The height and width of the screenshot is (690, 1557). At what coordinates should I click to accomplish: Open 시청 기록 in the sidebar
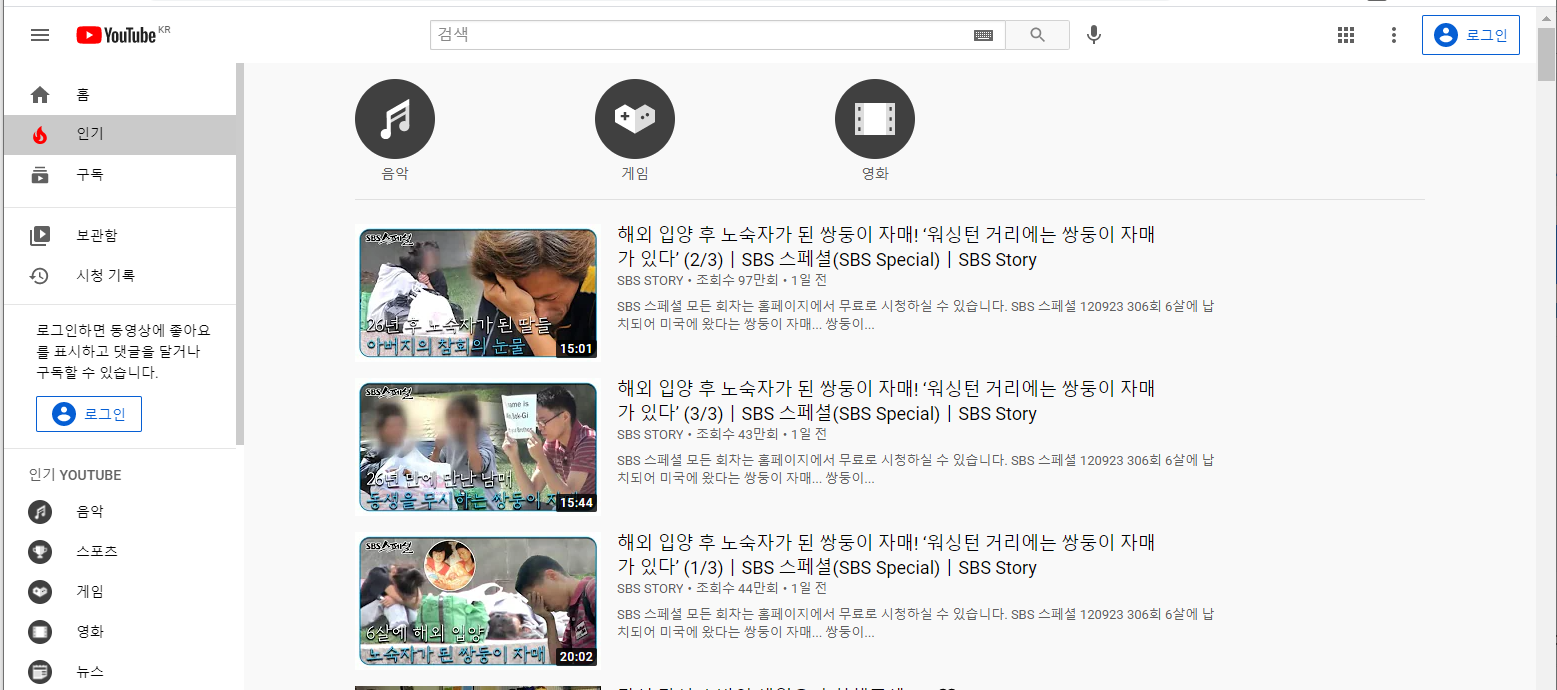coord(120,276)
